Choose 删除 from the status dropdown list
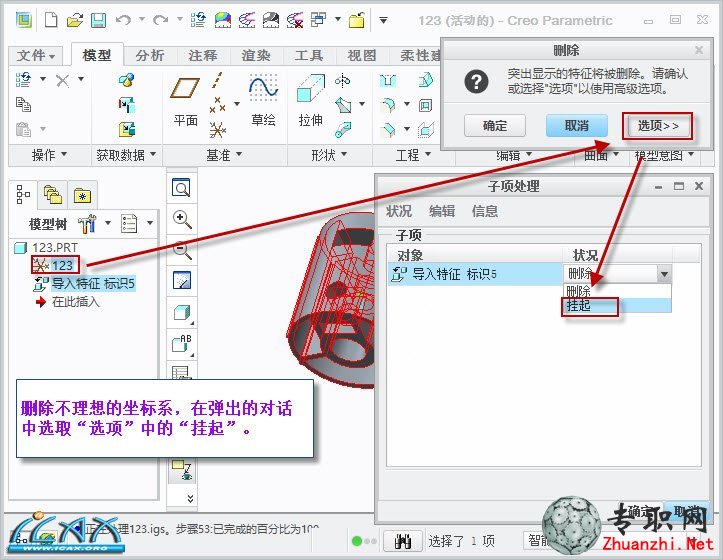Image resolution: width=723 pixels, height=560 pixels. (616, 291)
